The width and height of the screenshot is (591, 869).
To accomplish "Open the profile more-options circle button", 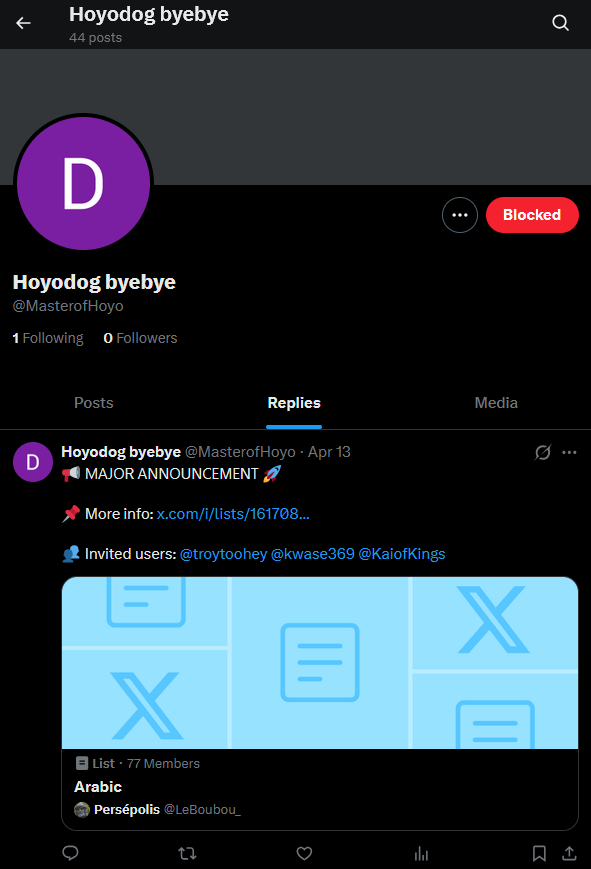I will [x=460, y=215].
